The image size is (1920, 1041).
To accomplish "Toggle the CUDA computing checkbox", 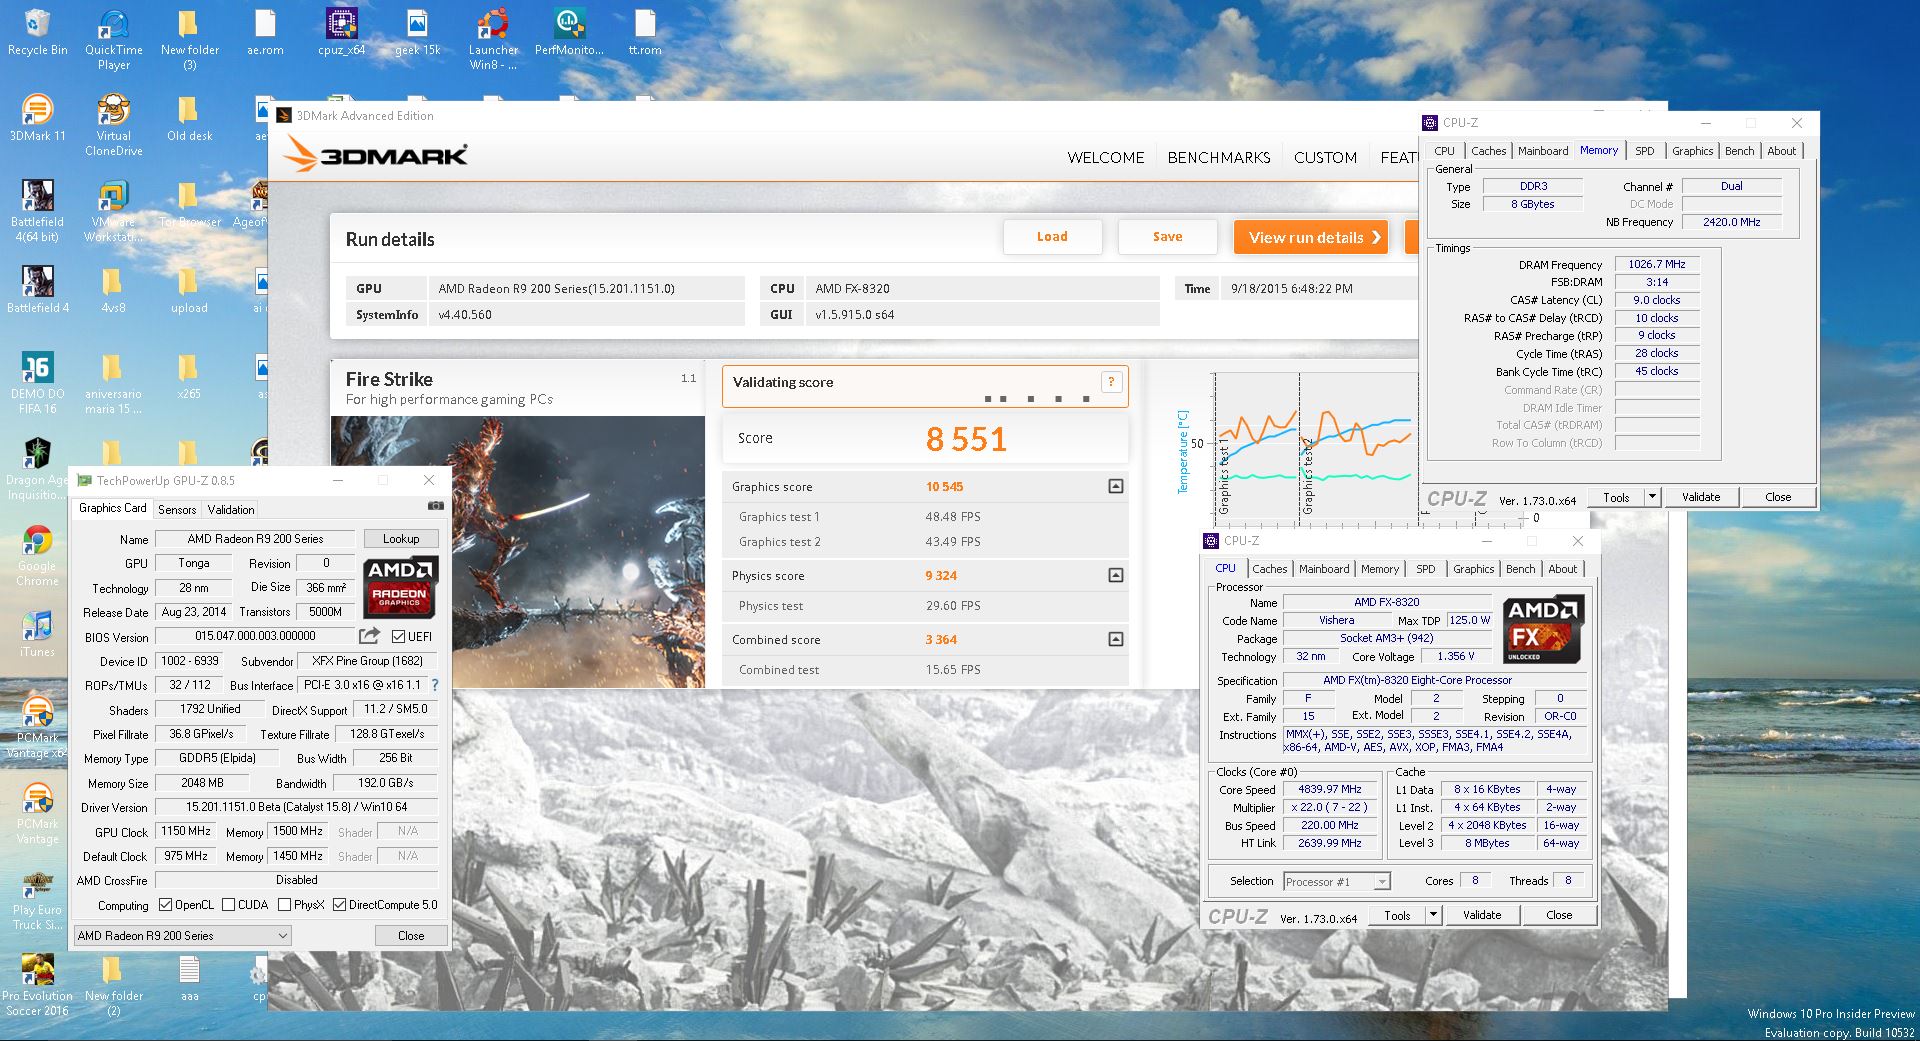I will pyautogui.click(x=228, y=905).
